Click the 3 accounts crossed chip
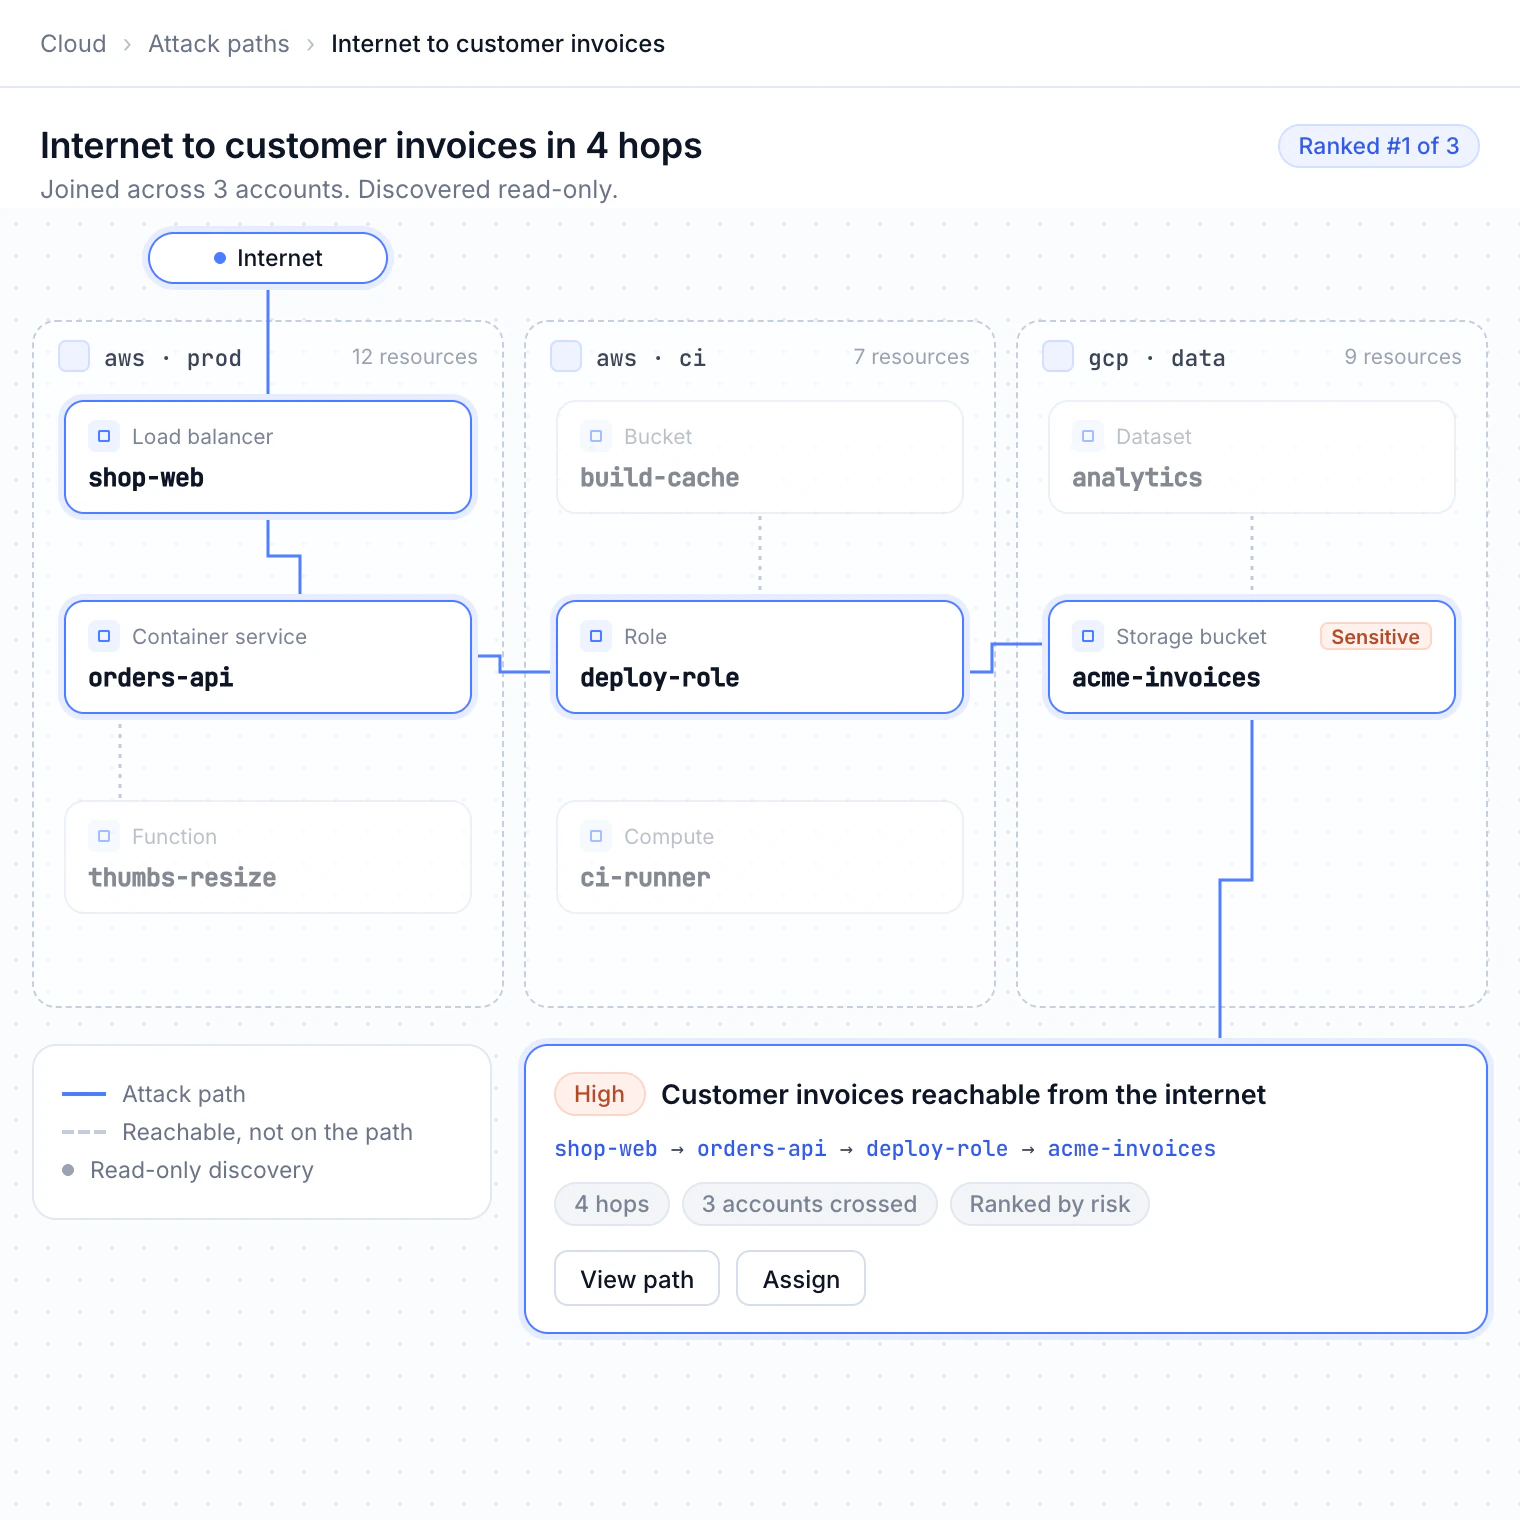 click(810, 1204)
